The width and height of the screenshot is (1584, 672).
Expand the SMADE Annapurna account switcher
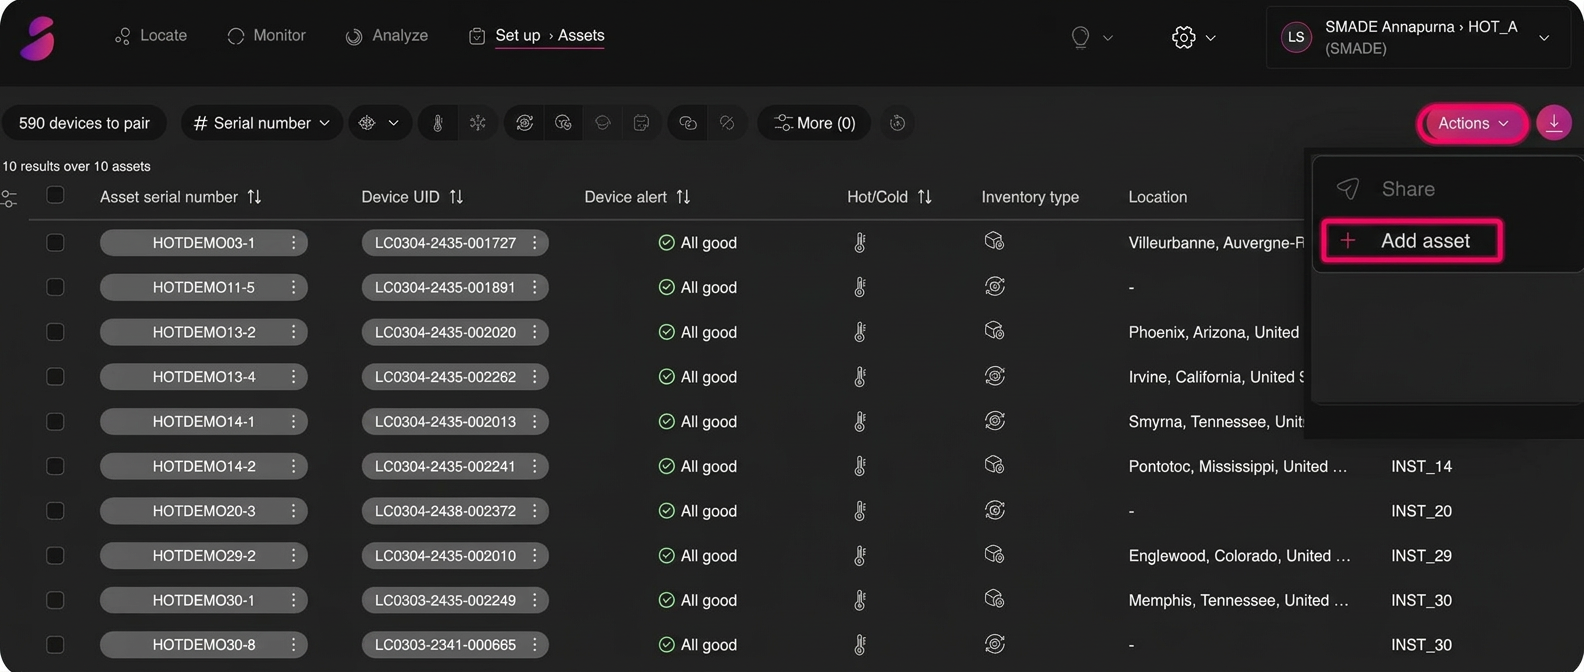tap(1417, 38)
